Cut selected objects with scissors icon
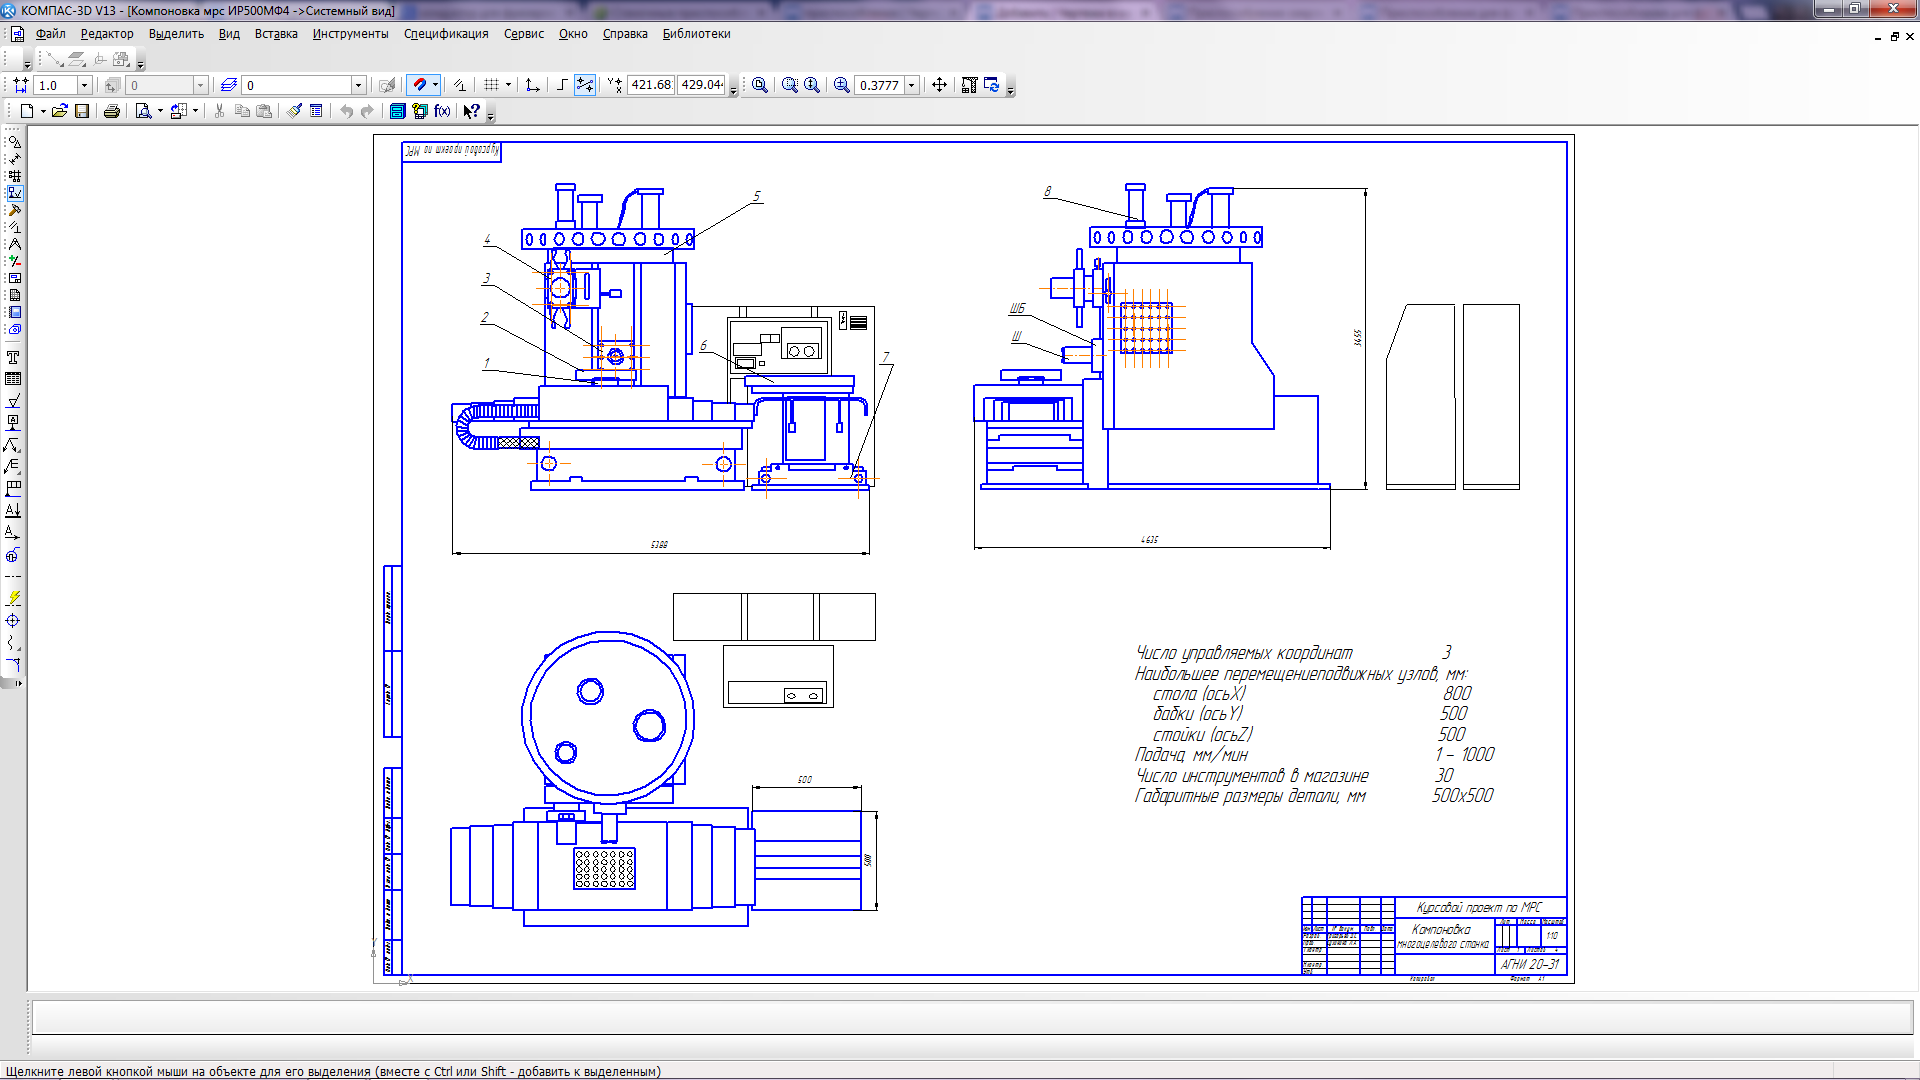The width and height of the screenshot is (1920, 1080). click(219, 111)
